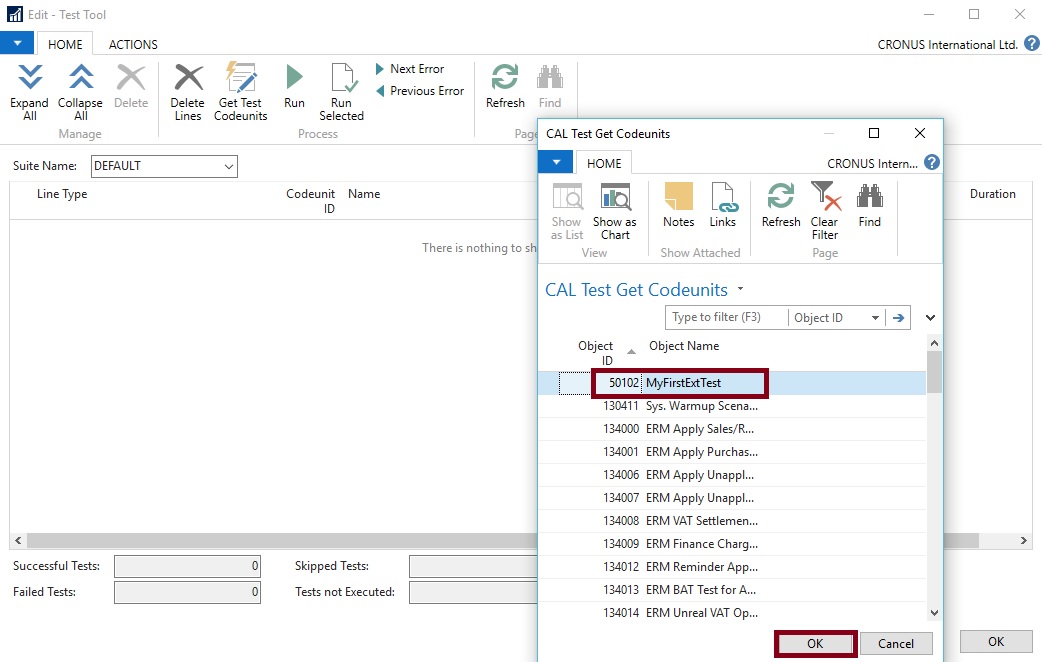Viewport: 1042px width, 662px height.
Task: Click the Type to filter box
Action: 726,318
